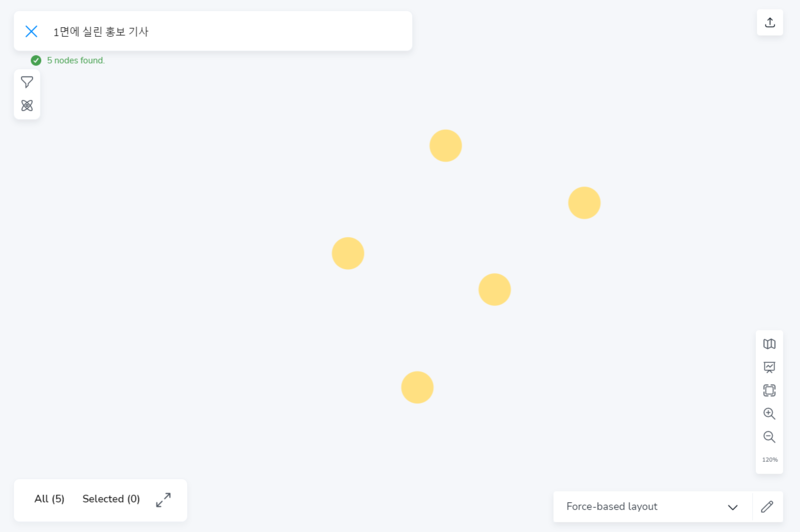The height and width of the screenshot is (532, 800).
Task: Click the layout dropdown chevron arrow
Action: click(x=732, y=507)
